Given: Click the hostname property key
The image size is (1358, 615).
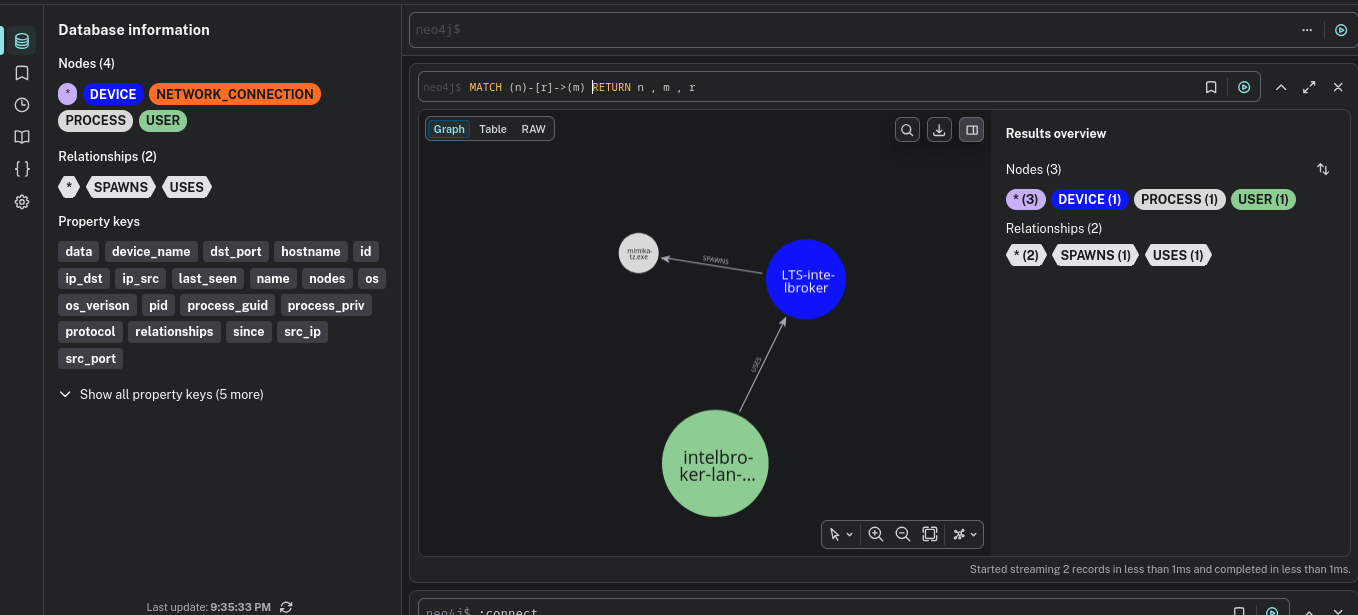Looking at the screenshot, I should click(x=312, y=252).
